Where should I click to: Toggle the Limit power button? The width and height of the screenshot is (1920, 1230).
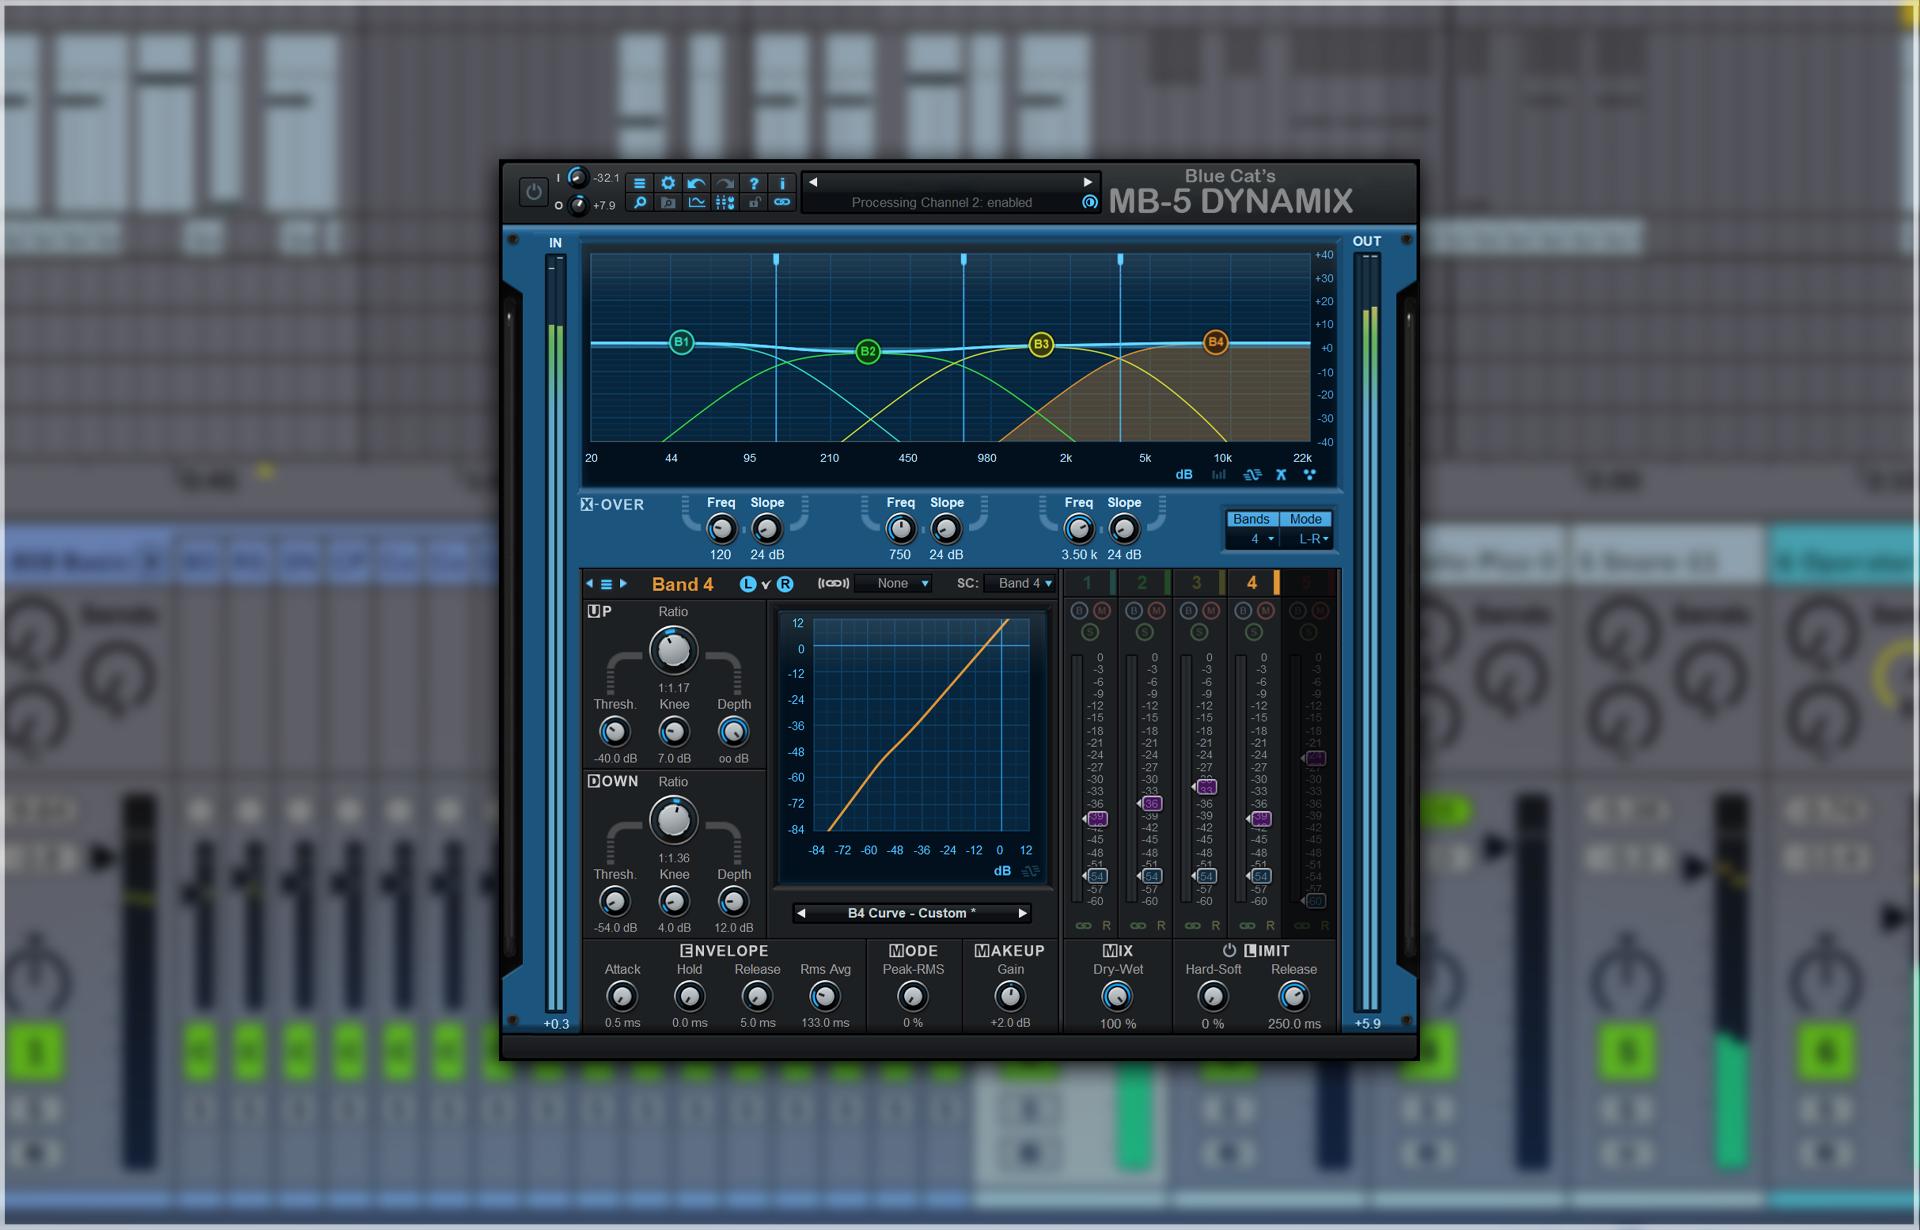pyautogui.click(x=1229, y=950)
